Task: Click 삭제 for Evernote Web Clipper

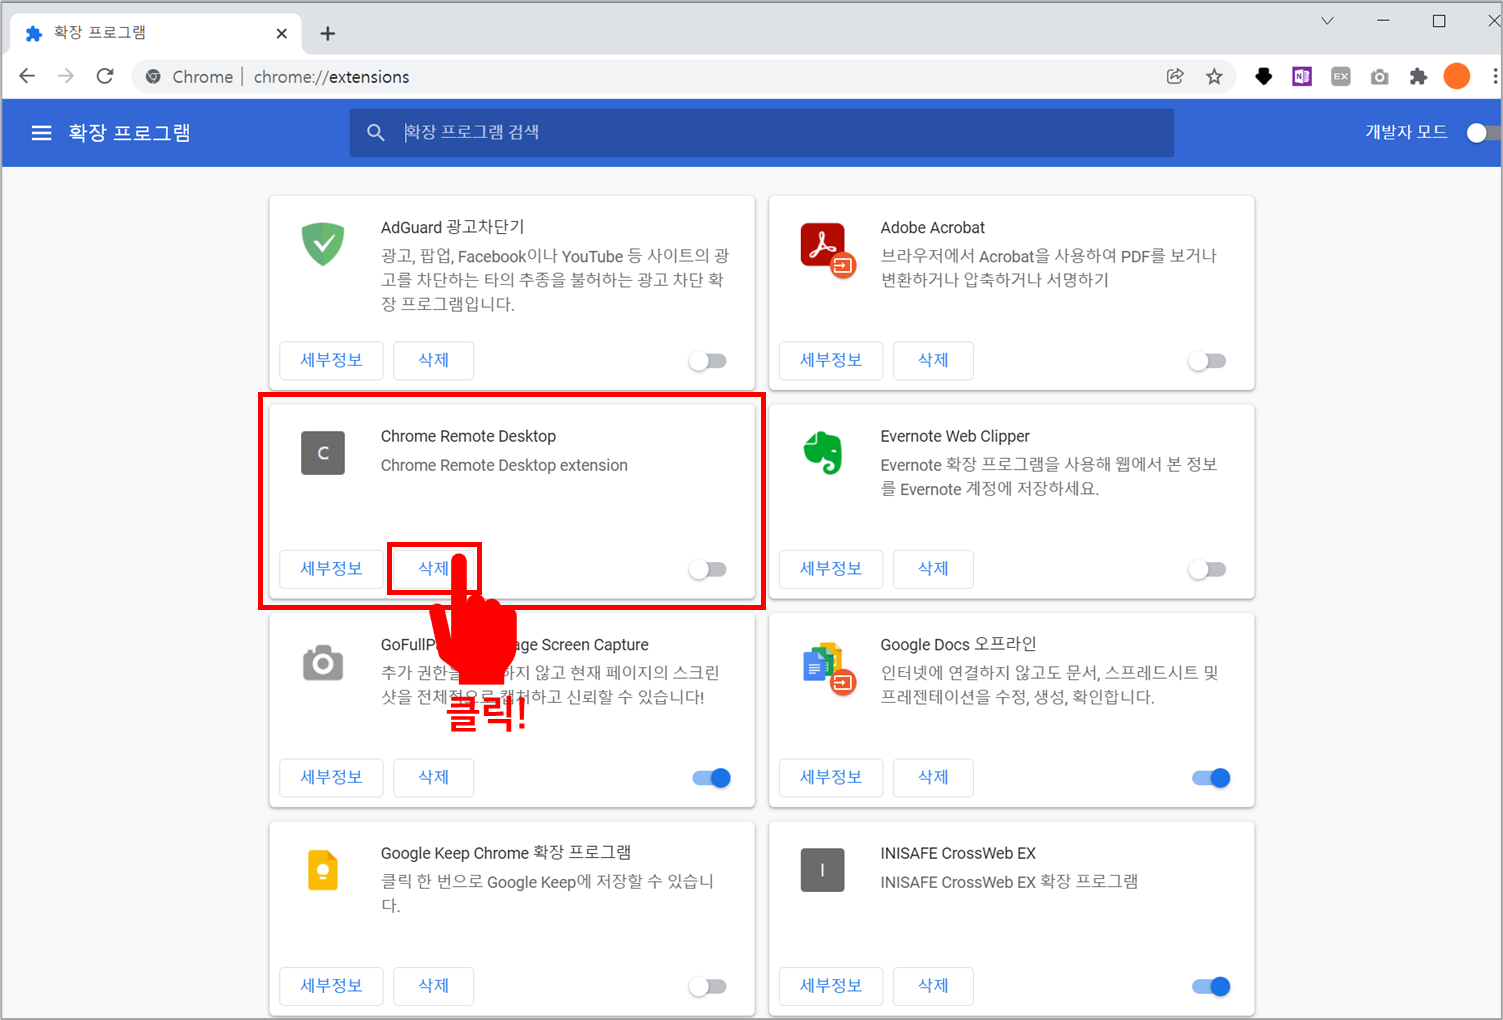Action: (933, 569)
